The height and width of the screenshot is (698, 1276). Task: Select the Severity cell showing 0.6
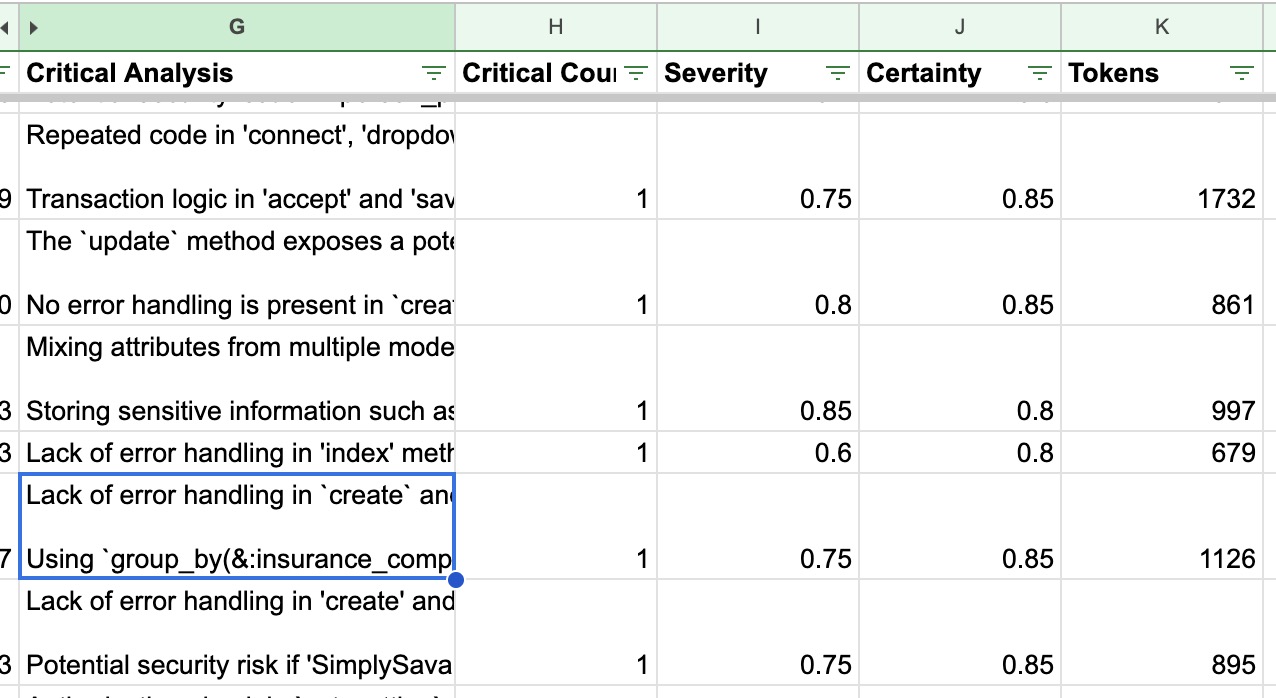(757, 452)
